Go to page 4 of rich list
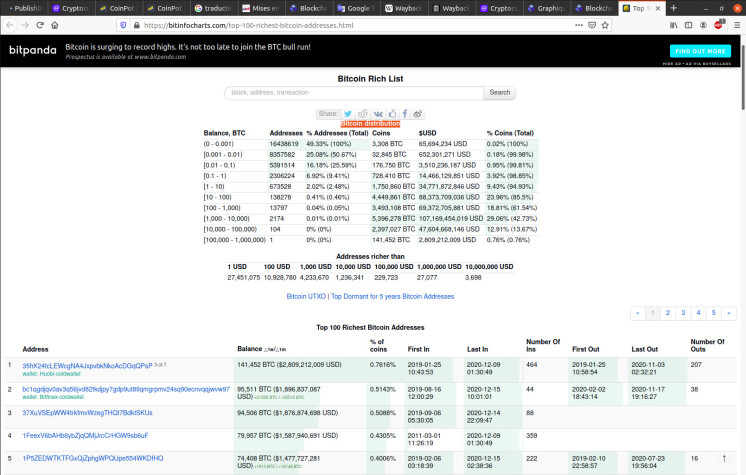The height and width of the screenshot is (475, 746). click(698, 313)
